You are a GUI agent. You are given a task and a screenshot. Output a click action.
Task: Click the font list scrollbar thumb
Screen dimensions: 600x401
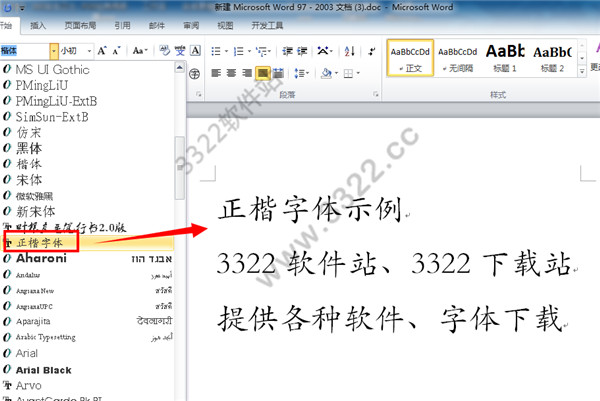(x=180, y=167)
